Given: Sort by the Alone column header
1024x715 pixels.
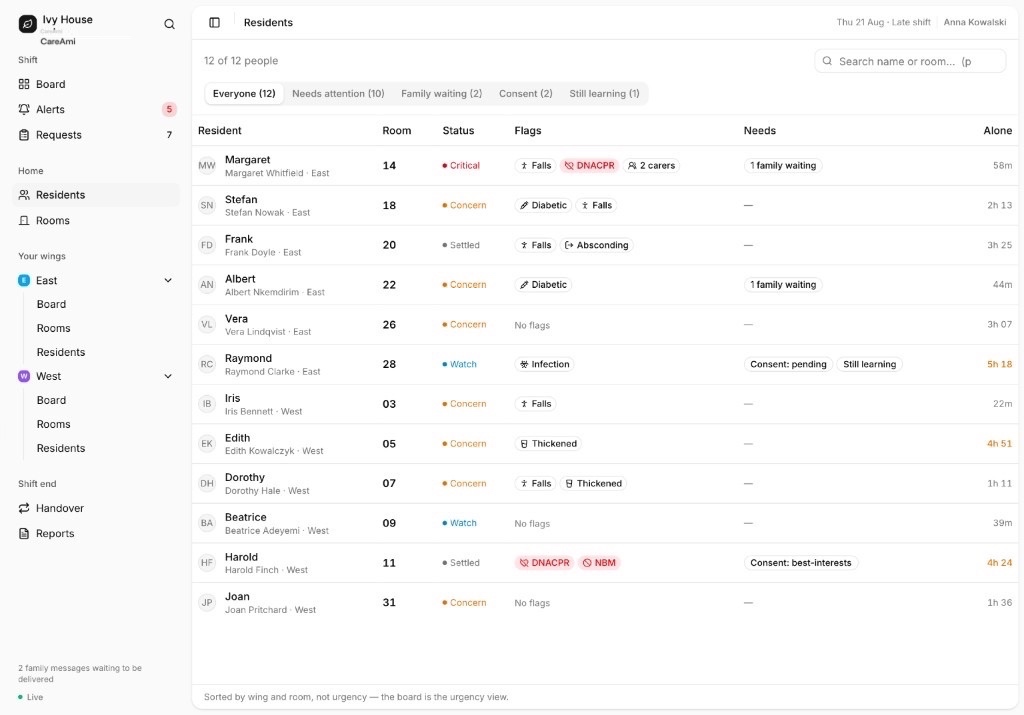Looking at the screenshot, I should pos(997,131).
